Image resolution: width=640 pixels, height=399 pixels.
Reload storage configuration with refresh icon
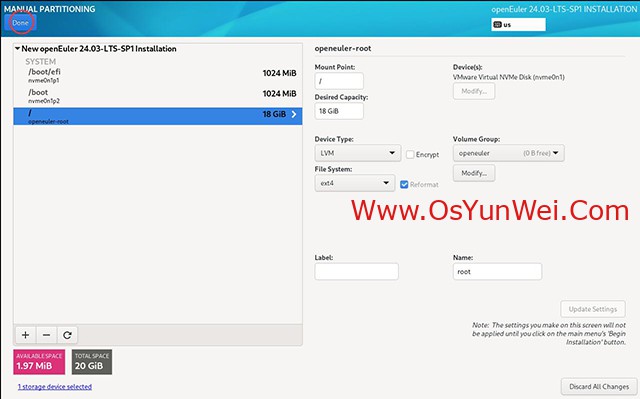pyautogui.click(x=67, y=335)
